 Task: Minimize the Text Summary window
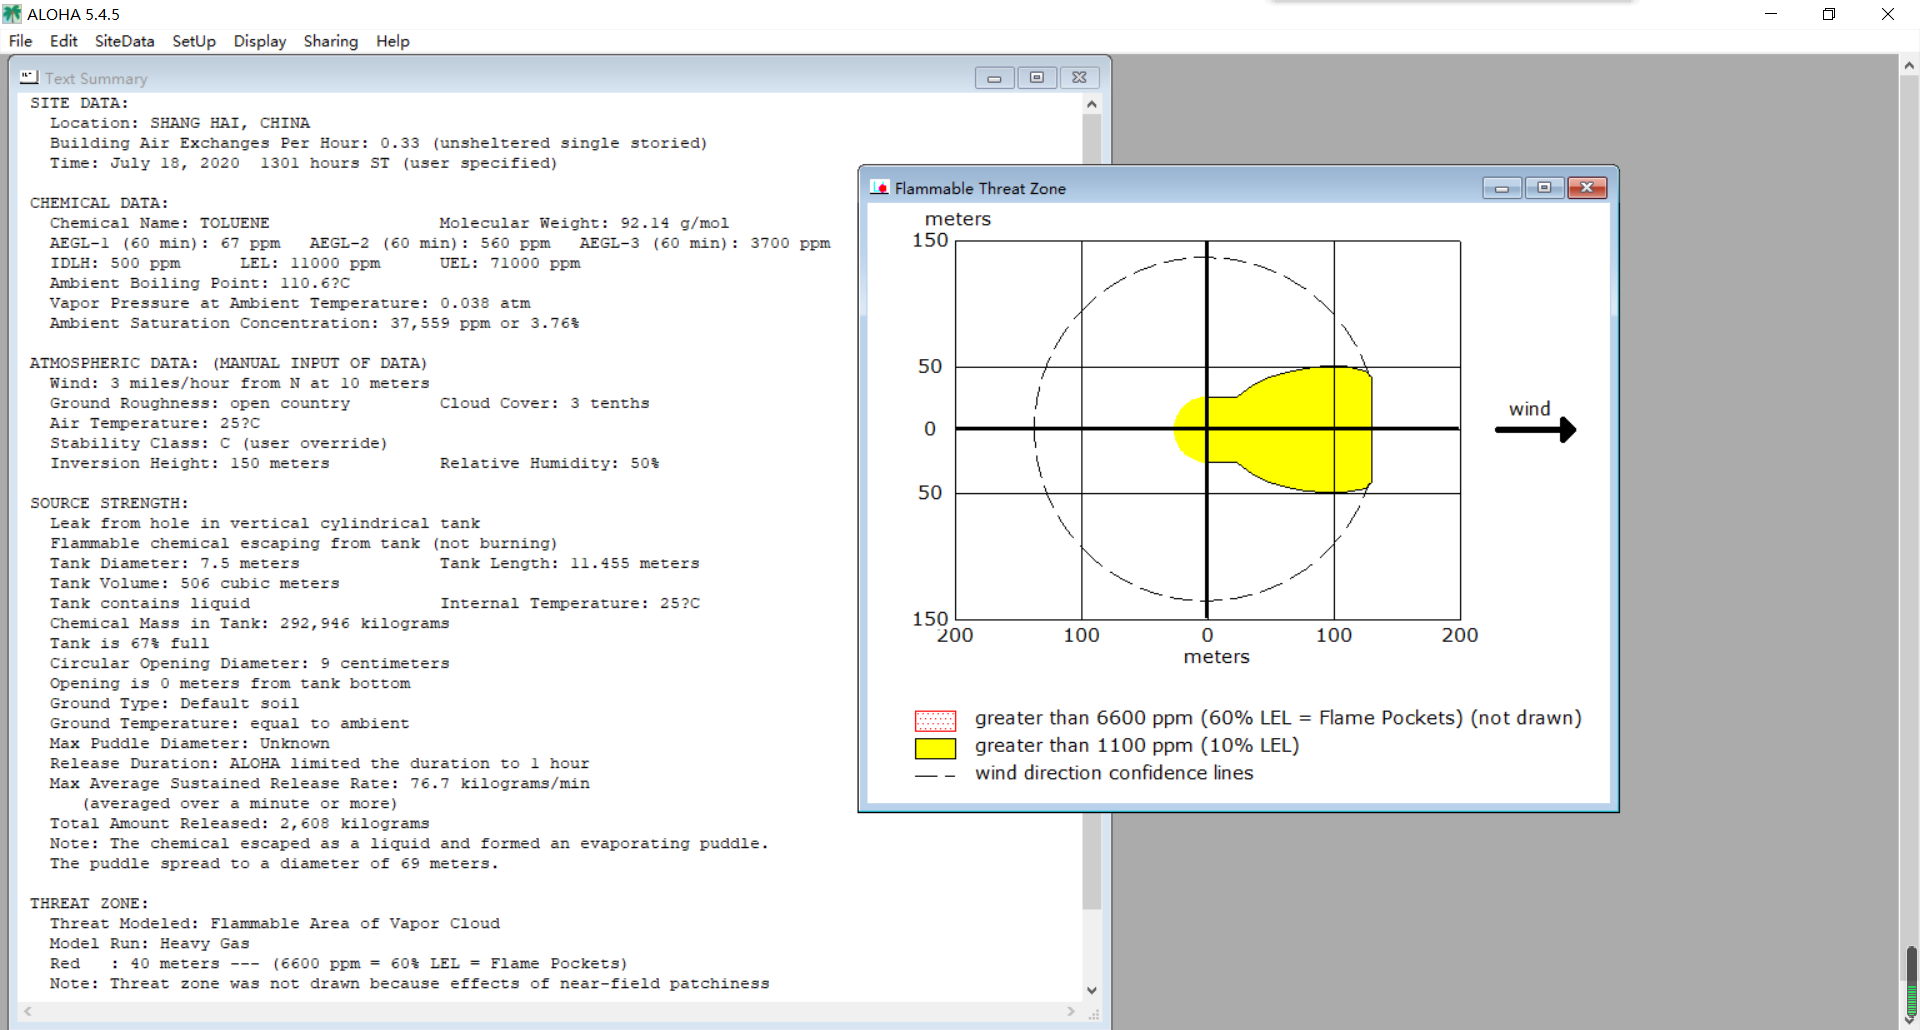point(994,77)
